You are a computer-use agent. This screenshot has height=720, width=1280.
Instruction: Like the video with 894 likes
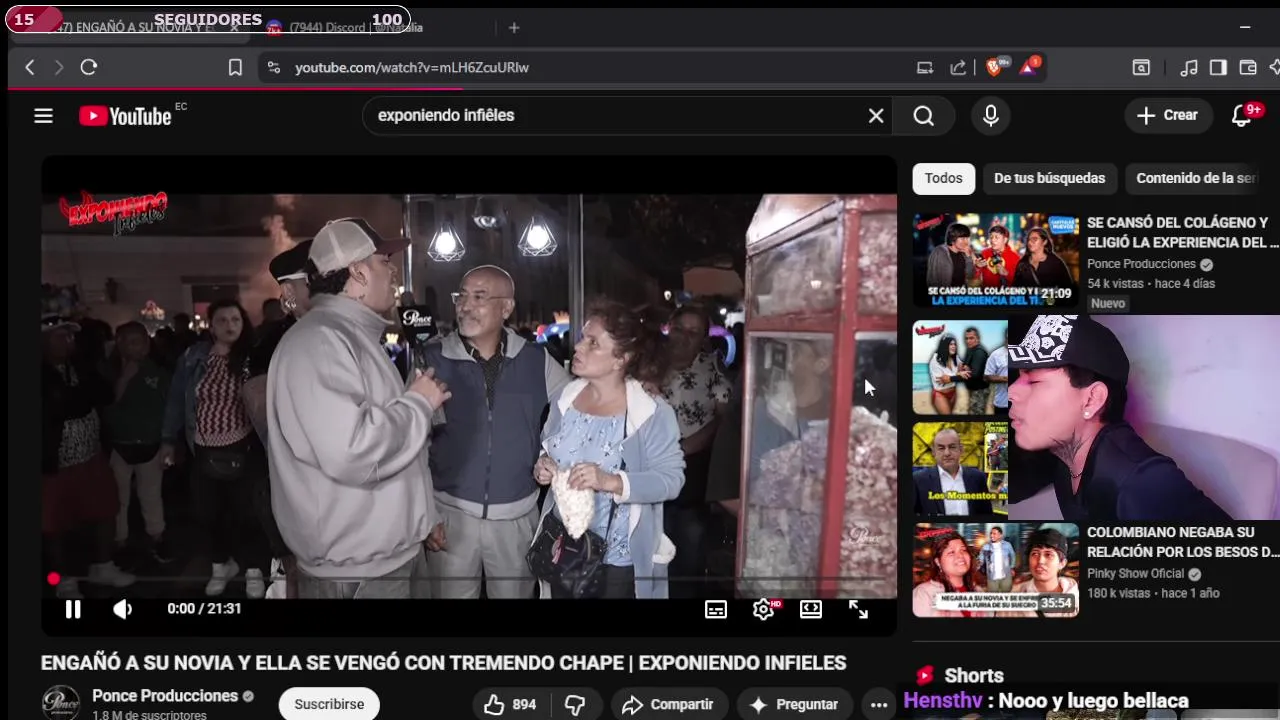click(x=512, y=704)
